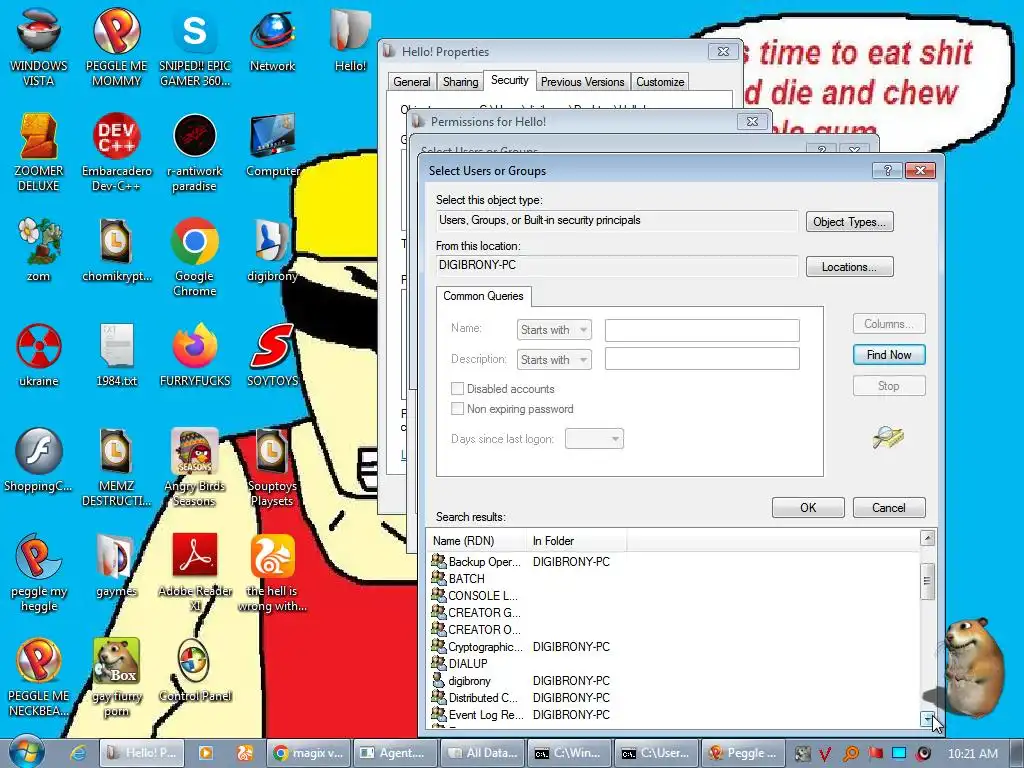Select the chomikrypt desktop icon
The width and height of the screenshot is (1024, 768).
[116, 251]
